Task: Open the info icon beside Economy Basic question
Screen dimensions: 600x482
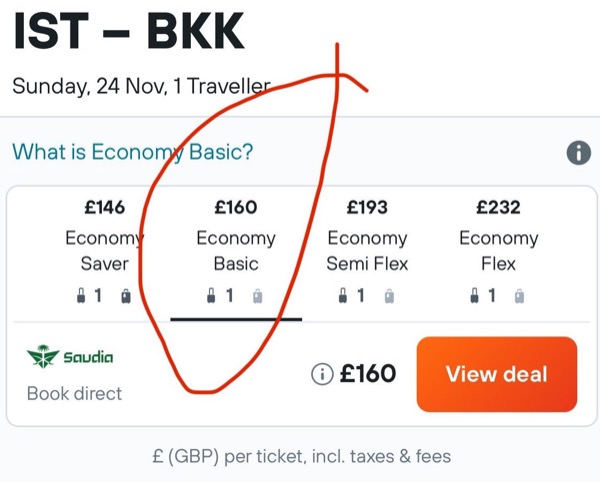Action: tap(579, 153)
